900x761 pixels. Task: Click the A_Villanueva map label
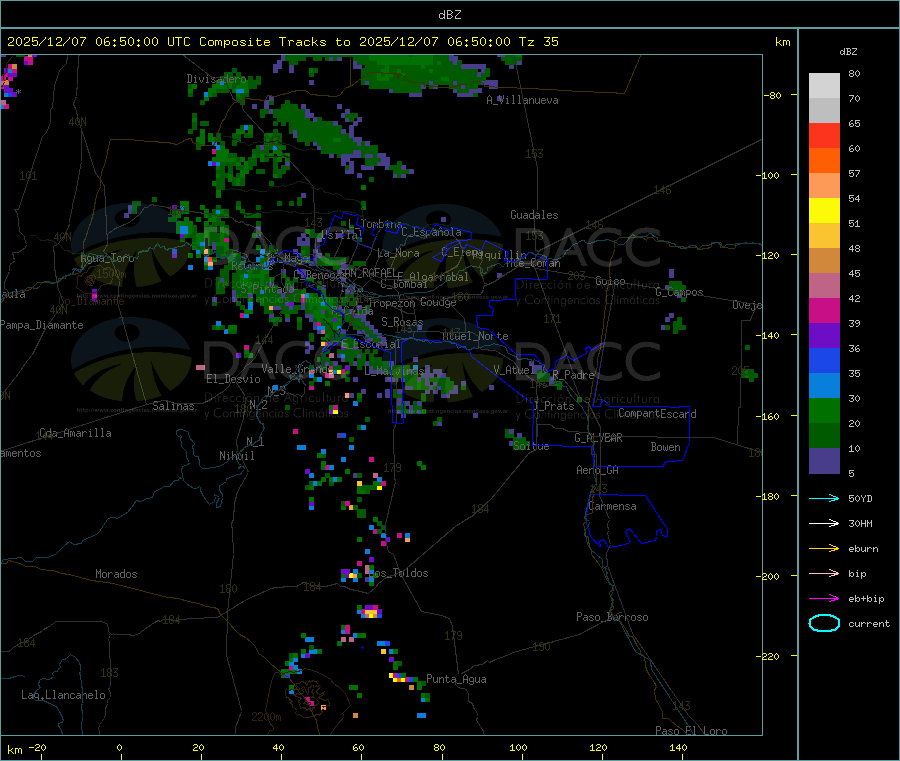pyautogui.click(x=522, y=100)
